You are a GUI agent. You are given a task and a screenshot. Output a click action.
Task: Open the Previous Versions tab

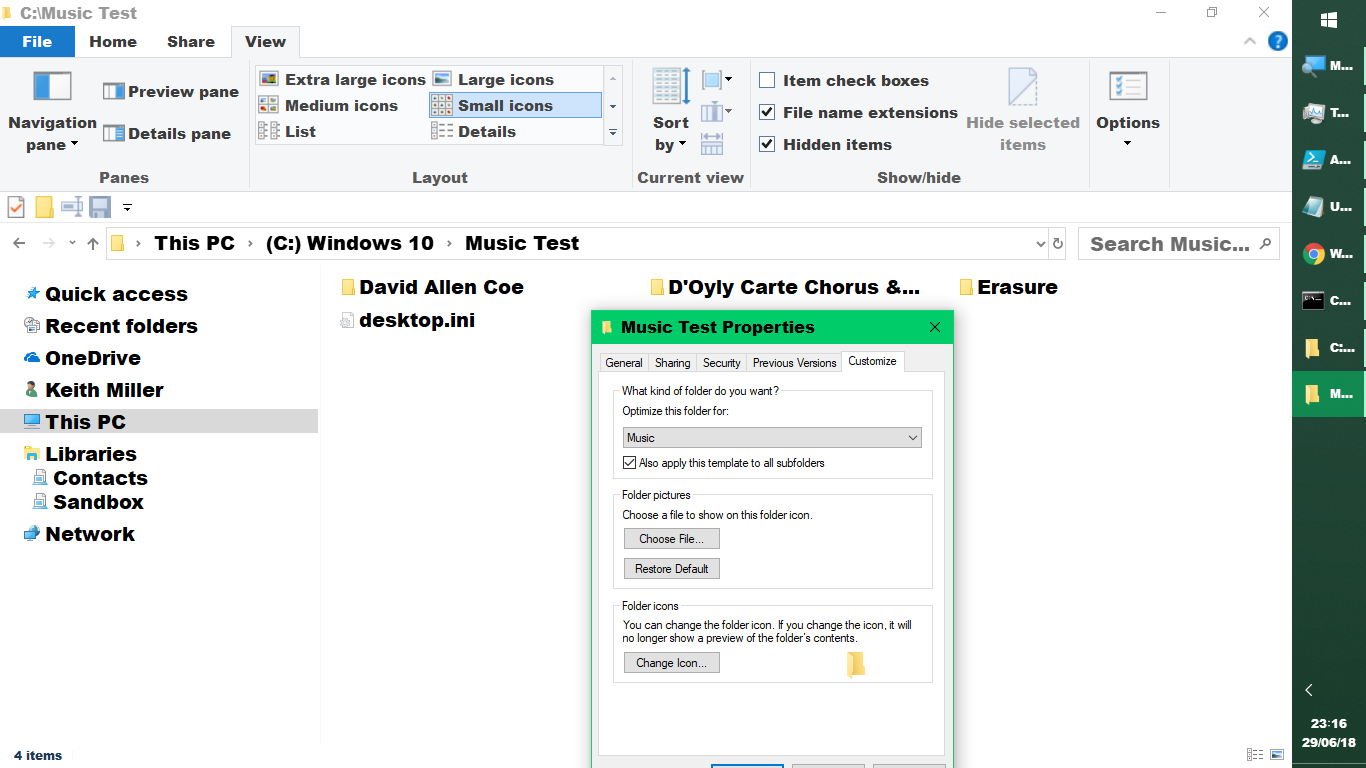pyautogui.click(x=794, y=363)
